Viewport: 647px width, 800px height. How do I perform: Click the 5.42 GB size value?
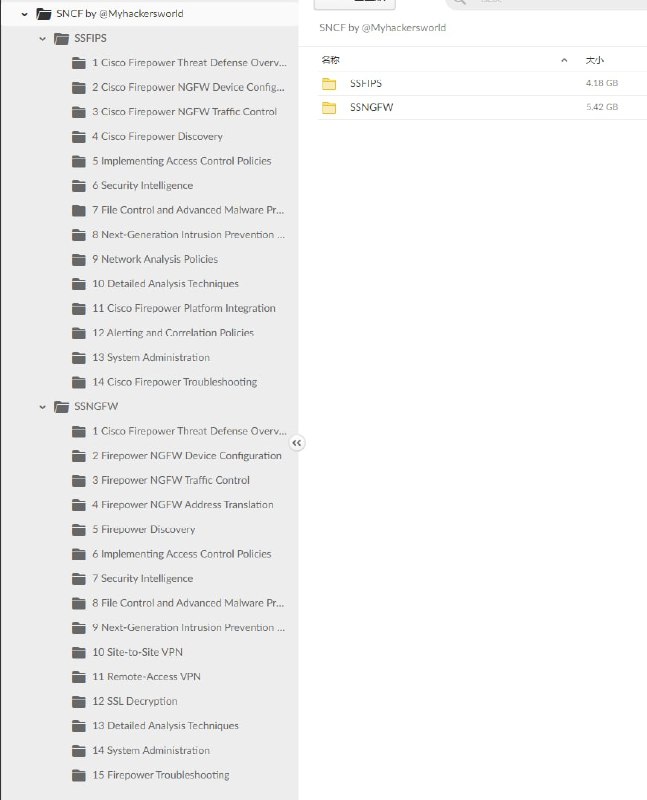[x=602, y=107]
